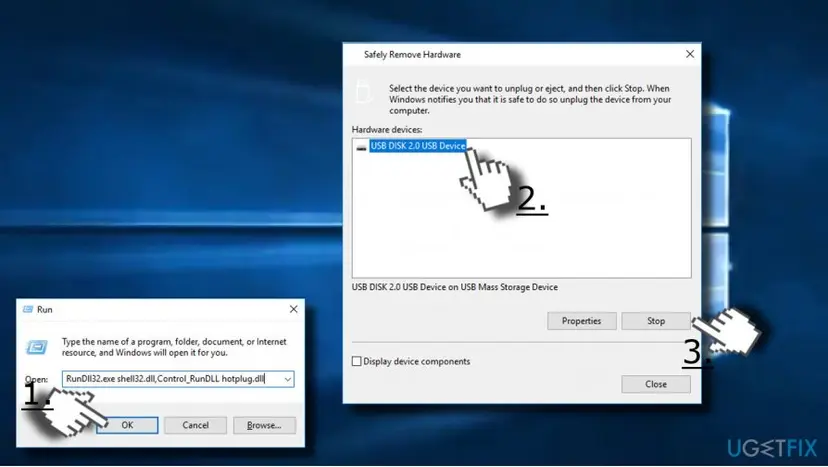The width and height of the screenshot is (828, 467).
Task: Click OK in the Run dialog
Action: [x=127, y=425]
